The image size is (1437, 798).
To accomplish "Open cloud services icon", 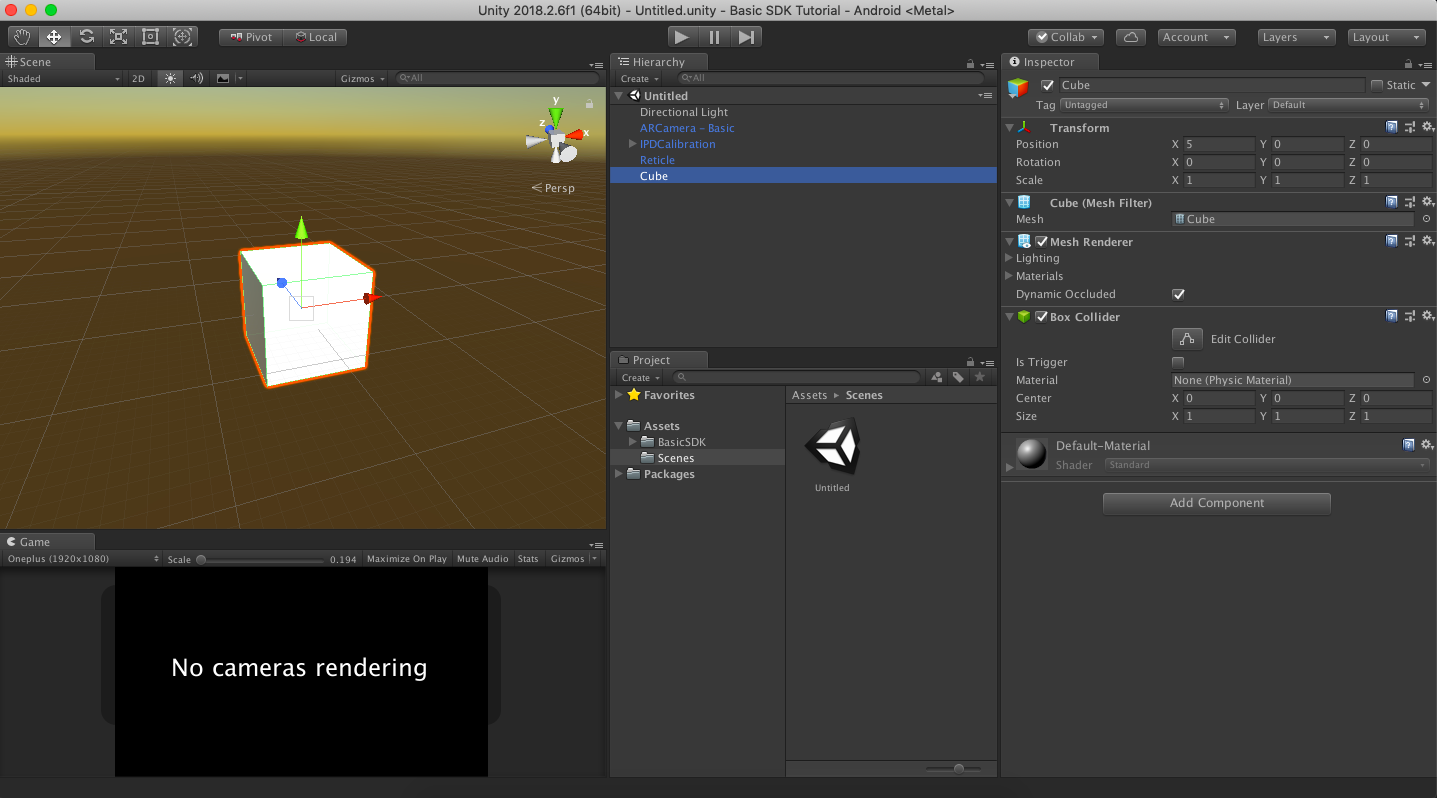I will pyautogui.click(x=1131, y=37).
